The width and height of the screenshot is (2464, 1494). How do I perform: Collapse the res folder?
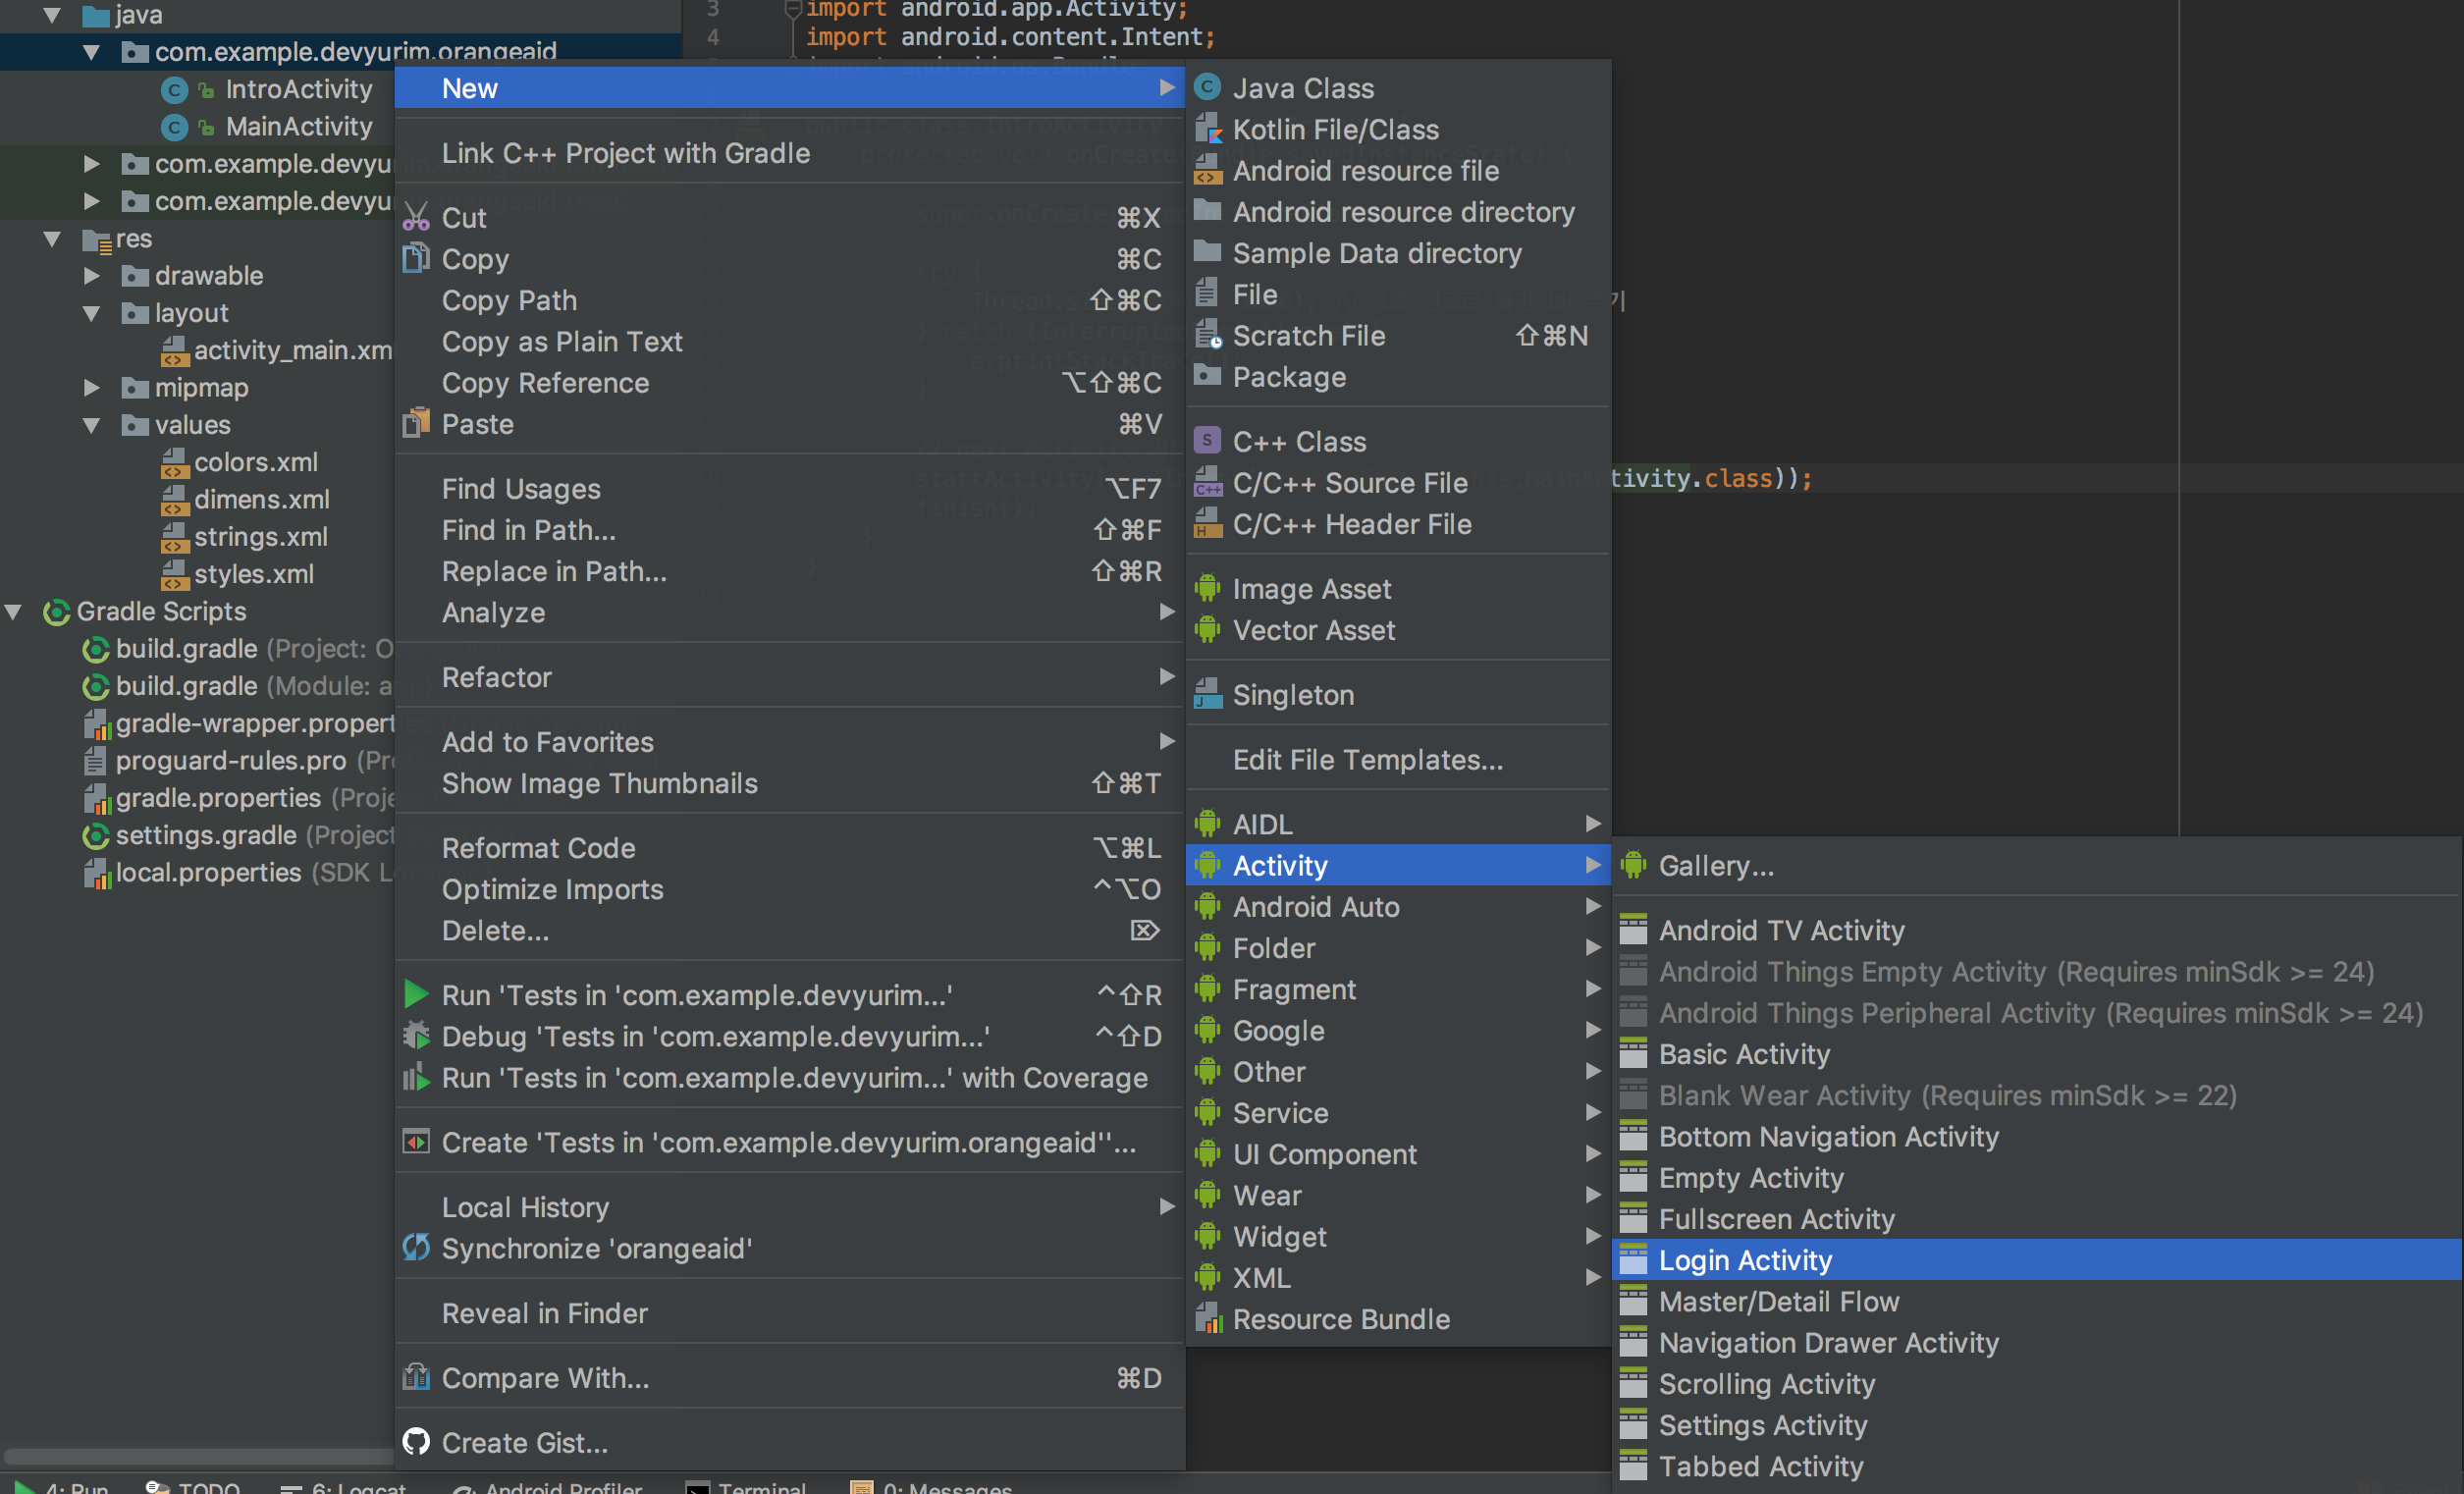click(52, 239)
